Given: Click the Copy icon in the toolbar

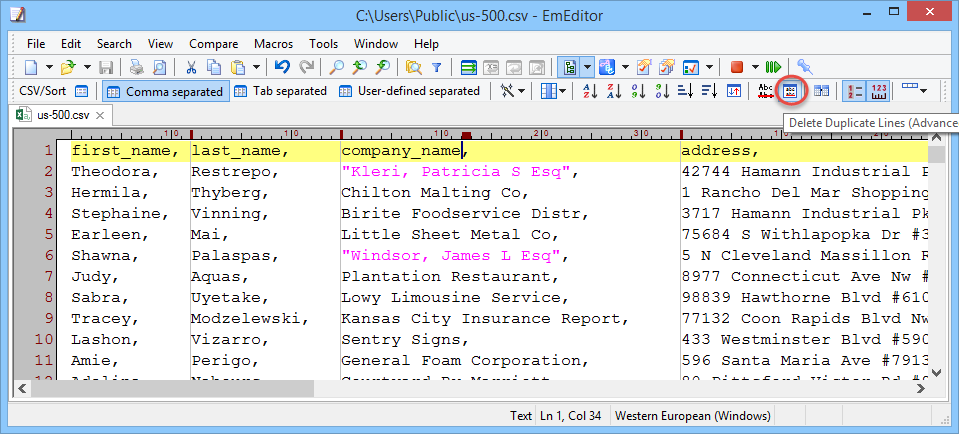Looking at the screenshot, I should (x=213, y=67).
